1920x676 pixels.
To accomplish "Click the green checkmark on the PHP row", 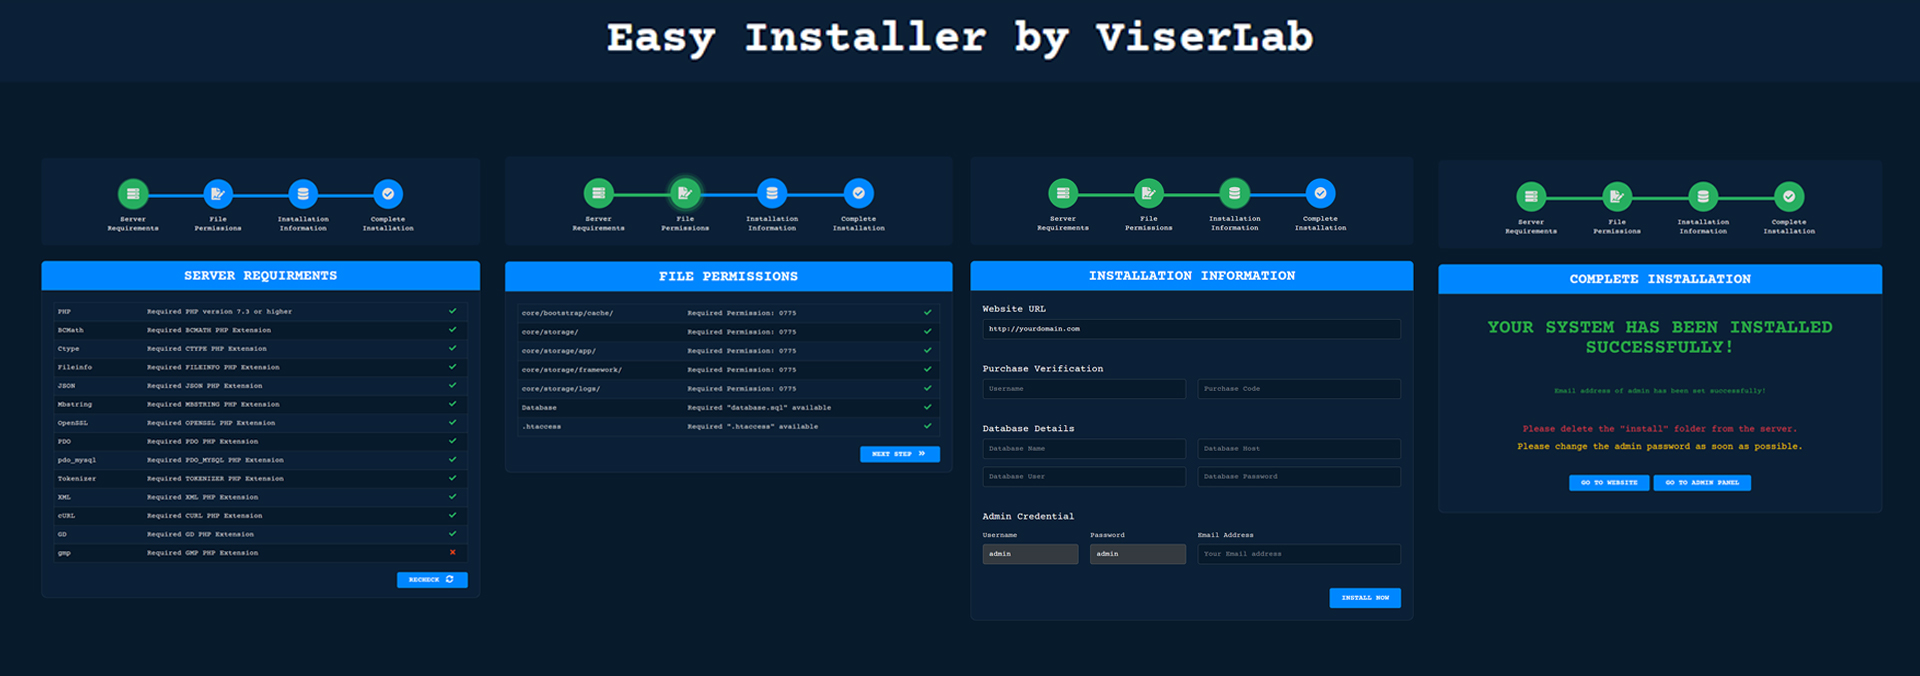I will coord(453,311).
